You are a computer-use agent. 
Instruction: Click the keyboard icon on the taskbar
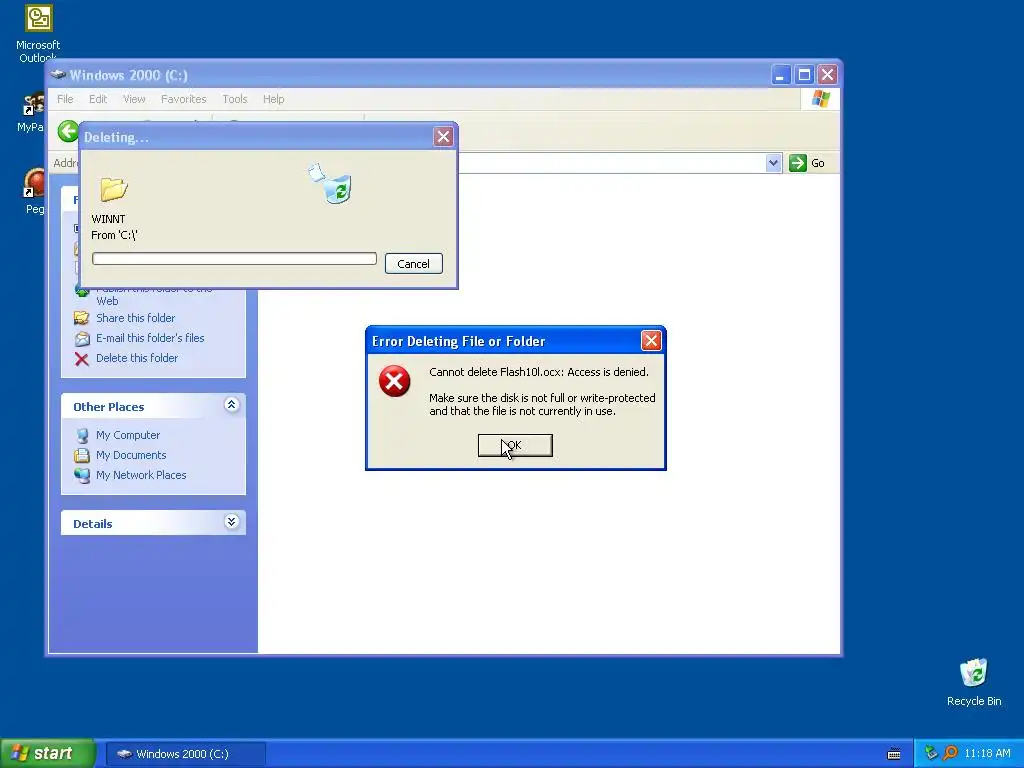[x=894, y=754]
